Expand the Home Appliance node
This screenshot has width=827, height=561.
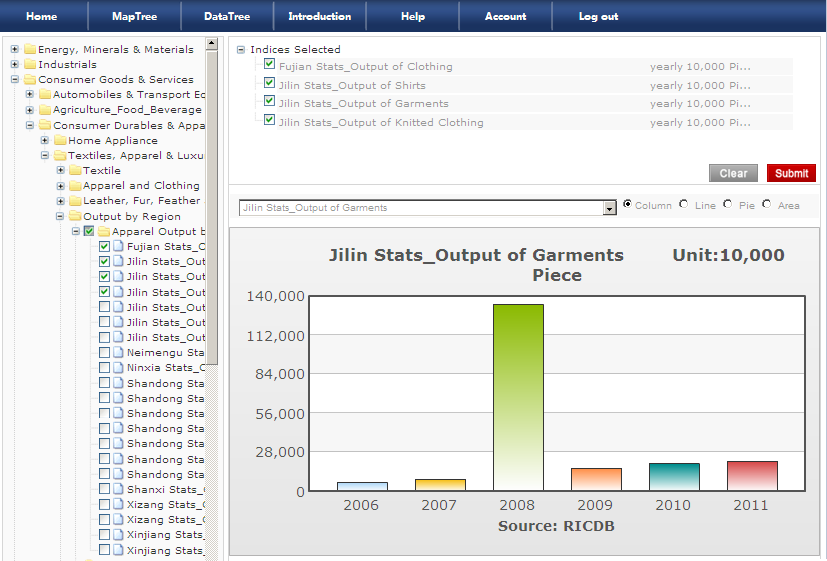[x=45, y=140]
